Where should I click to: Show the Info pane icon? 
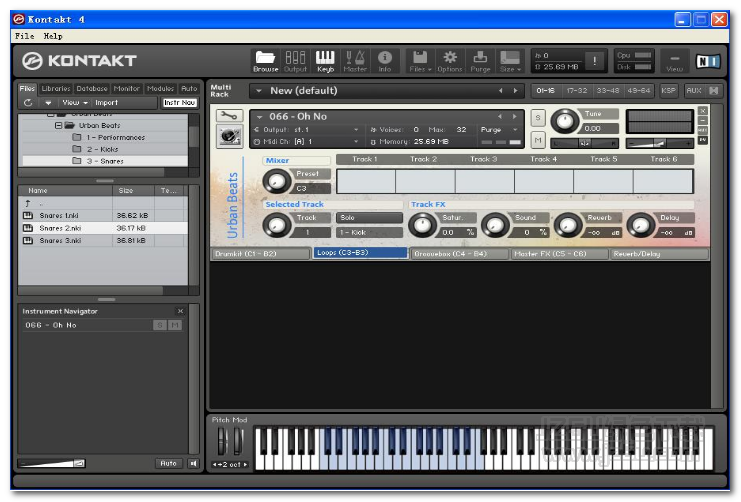pos(385,61)
